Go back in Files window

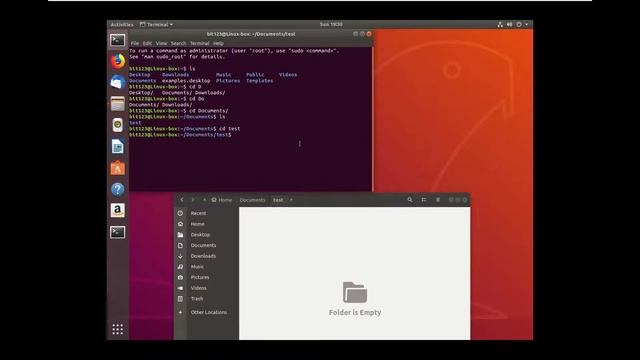[182, 200]
